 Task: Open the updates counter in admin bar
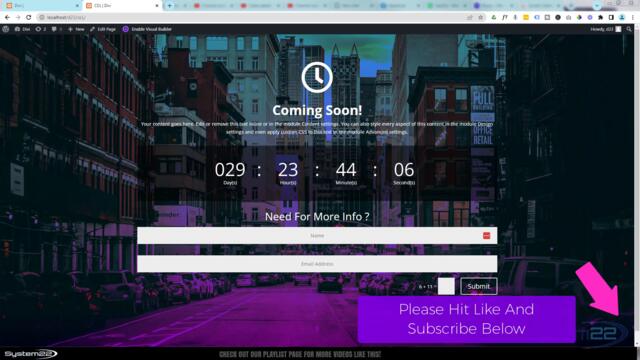click(41, 29)
